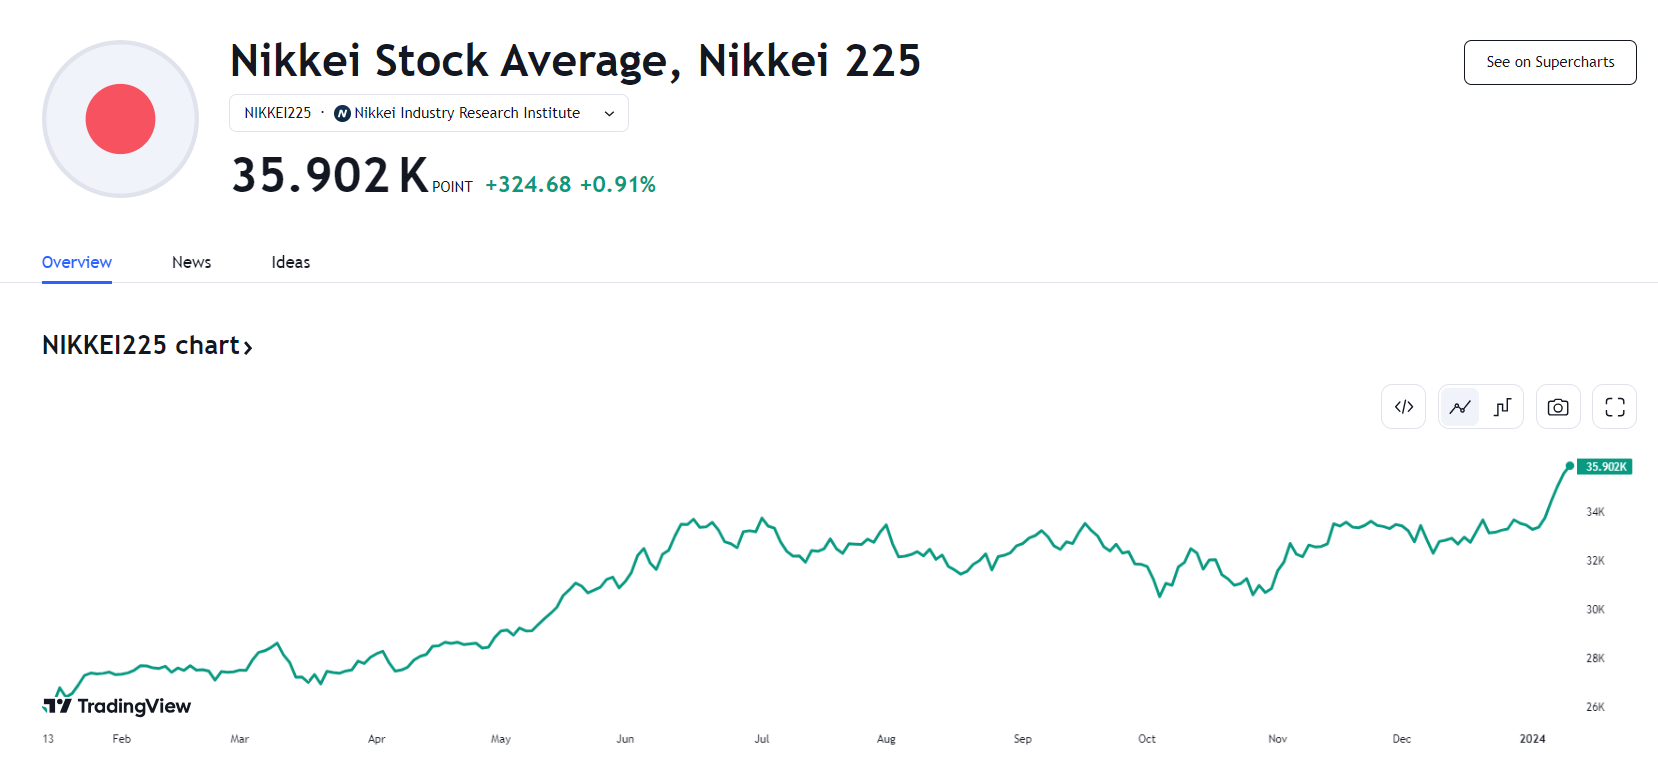This screenshot has width=1658, height=770.
Task: Click the 2024 label on time axis
Action: click(x=1532, y=739)
